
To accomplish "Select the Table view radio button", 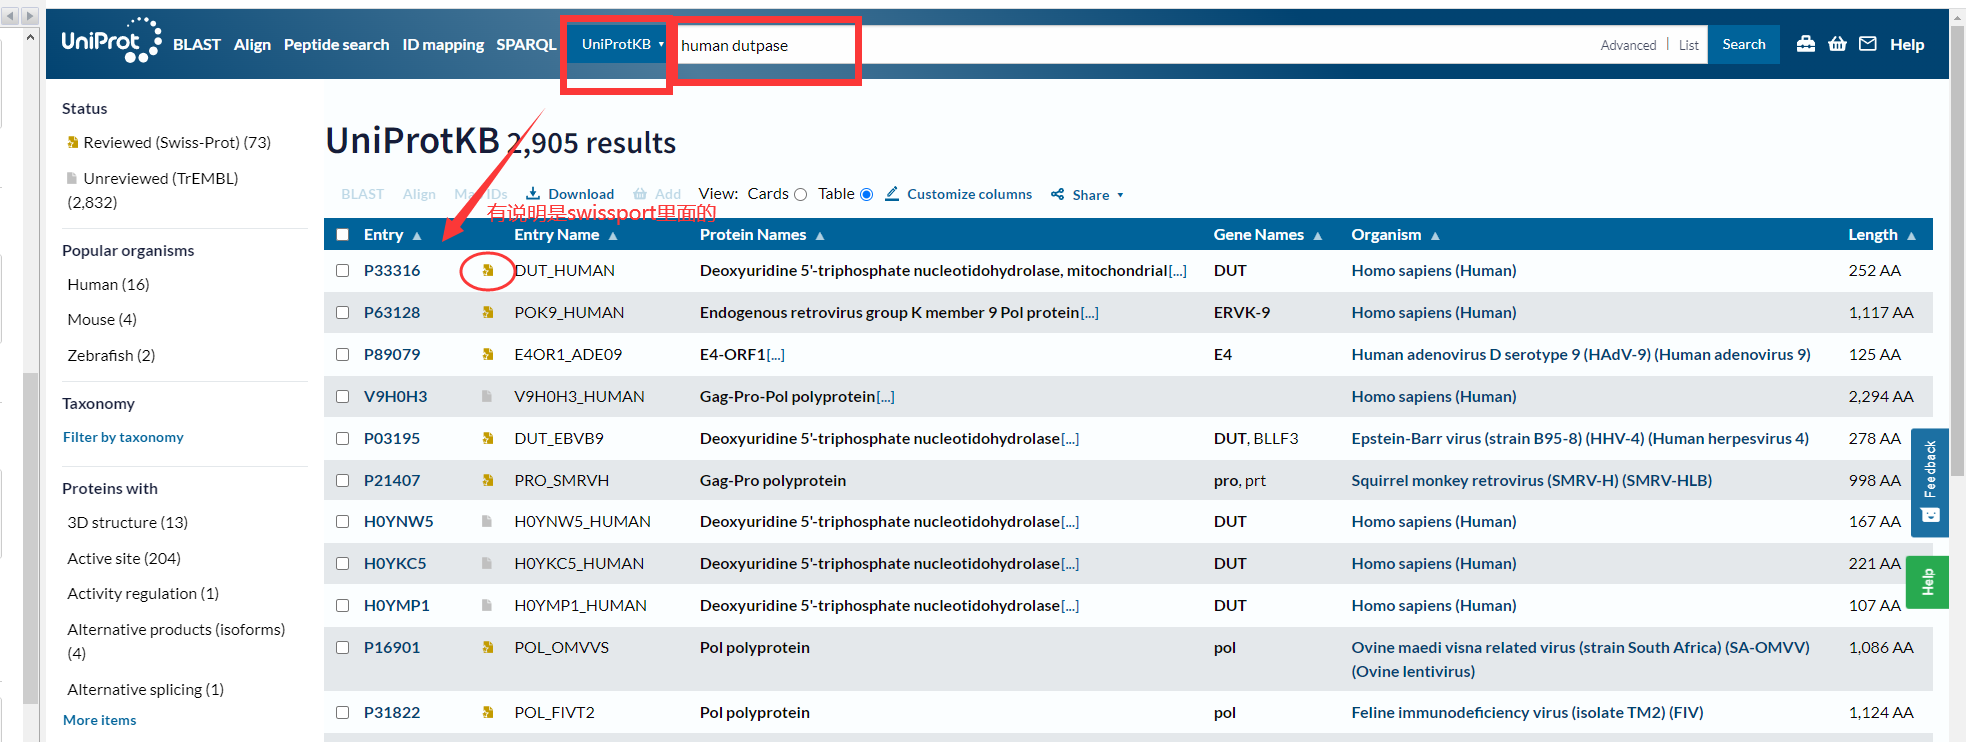I will tap(866, 194).
